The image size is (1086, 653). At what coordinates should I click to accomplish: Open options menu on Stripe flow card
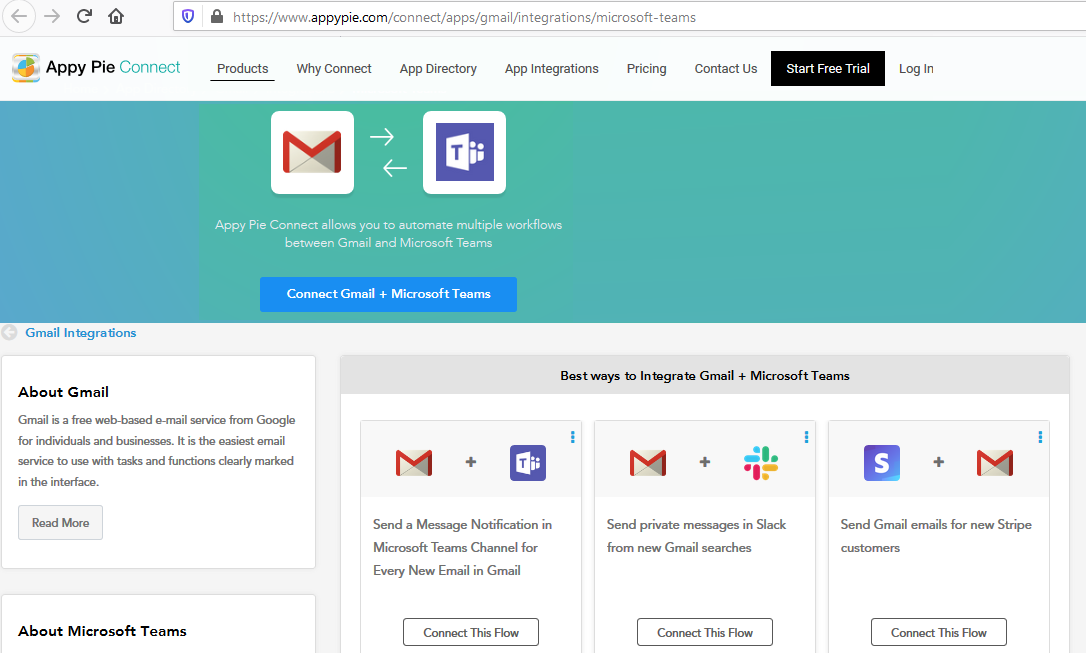[1040, 437]
